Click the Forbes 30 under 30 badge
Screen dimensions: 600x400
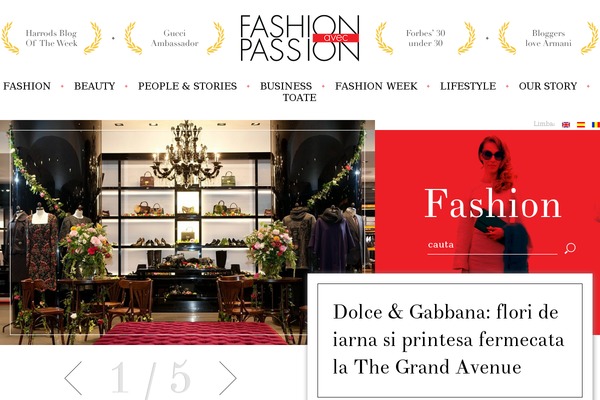tap(426, 38)
